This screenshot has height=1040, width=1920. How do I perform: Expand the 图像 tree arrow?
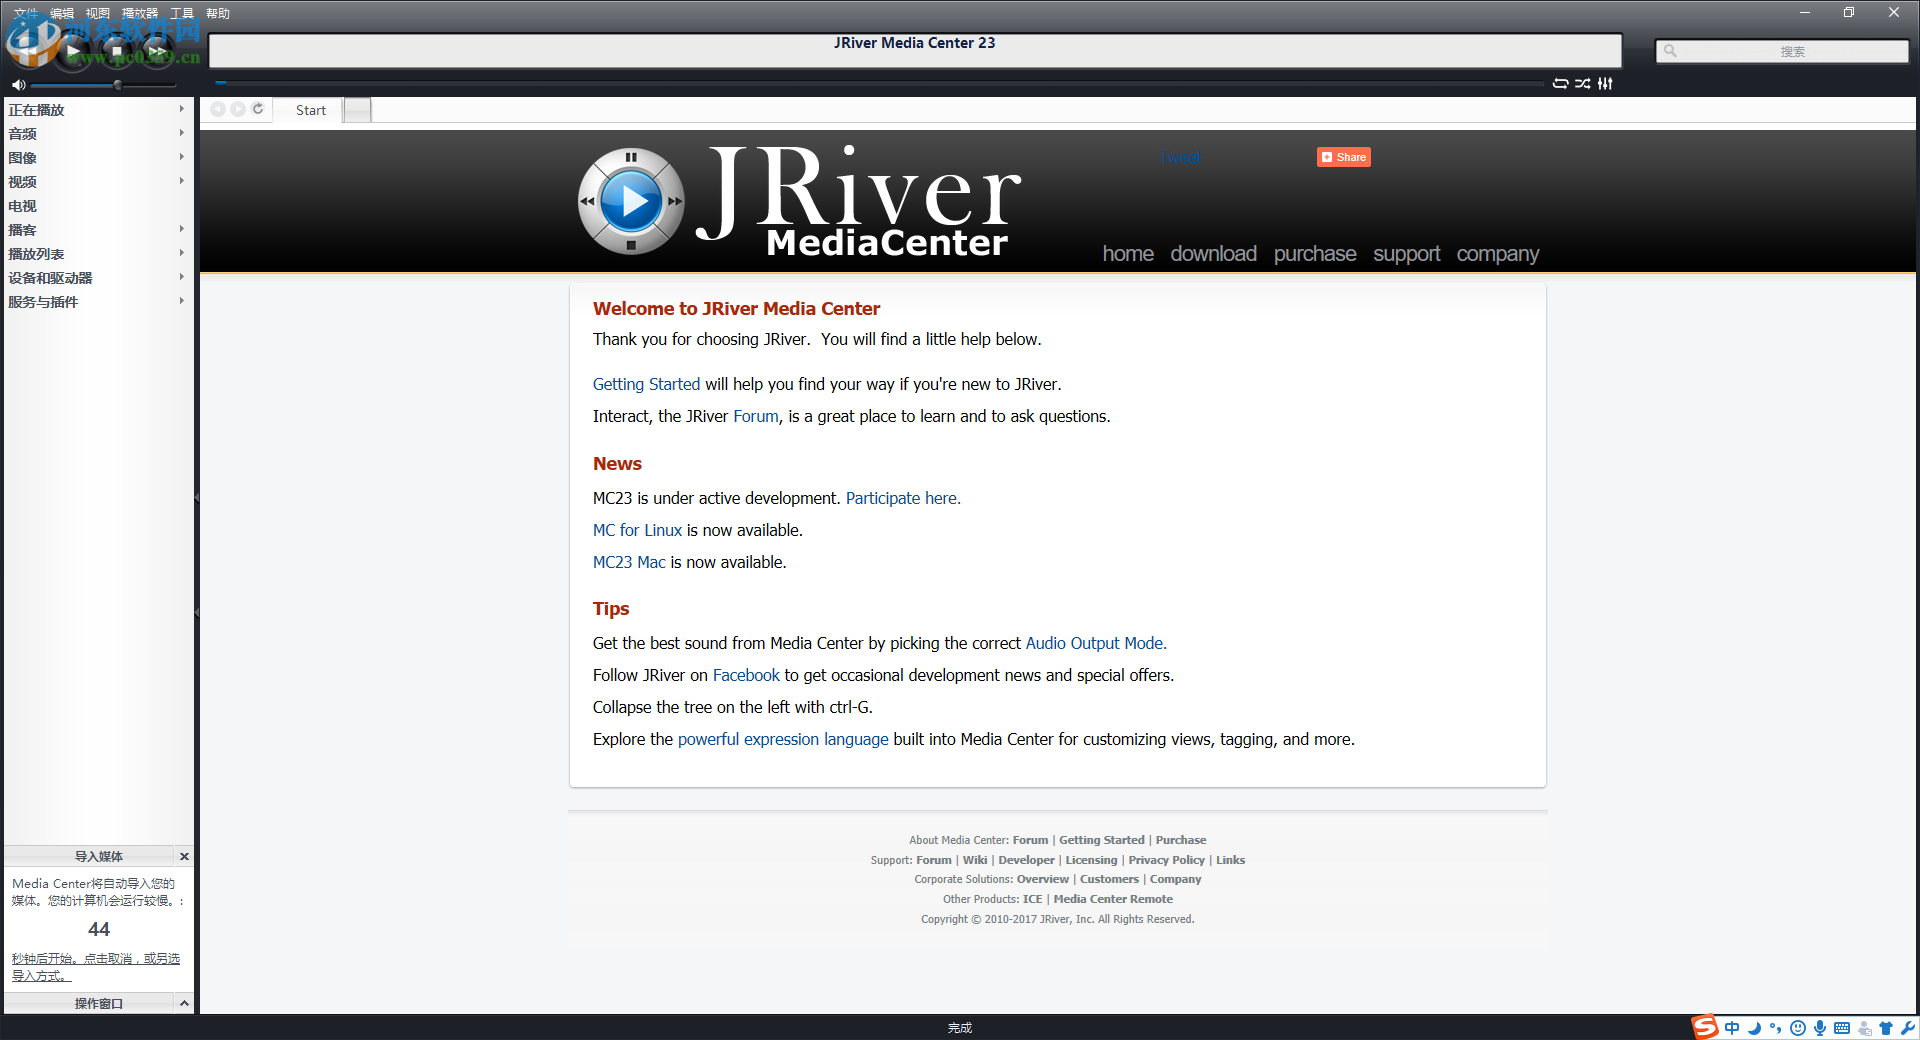[181, 157]
